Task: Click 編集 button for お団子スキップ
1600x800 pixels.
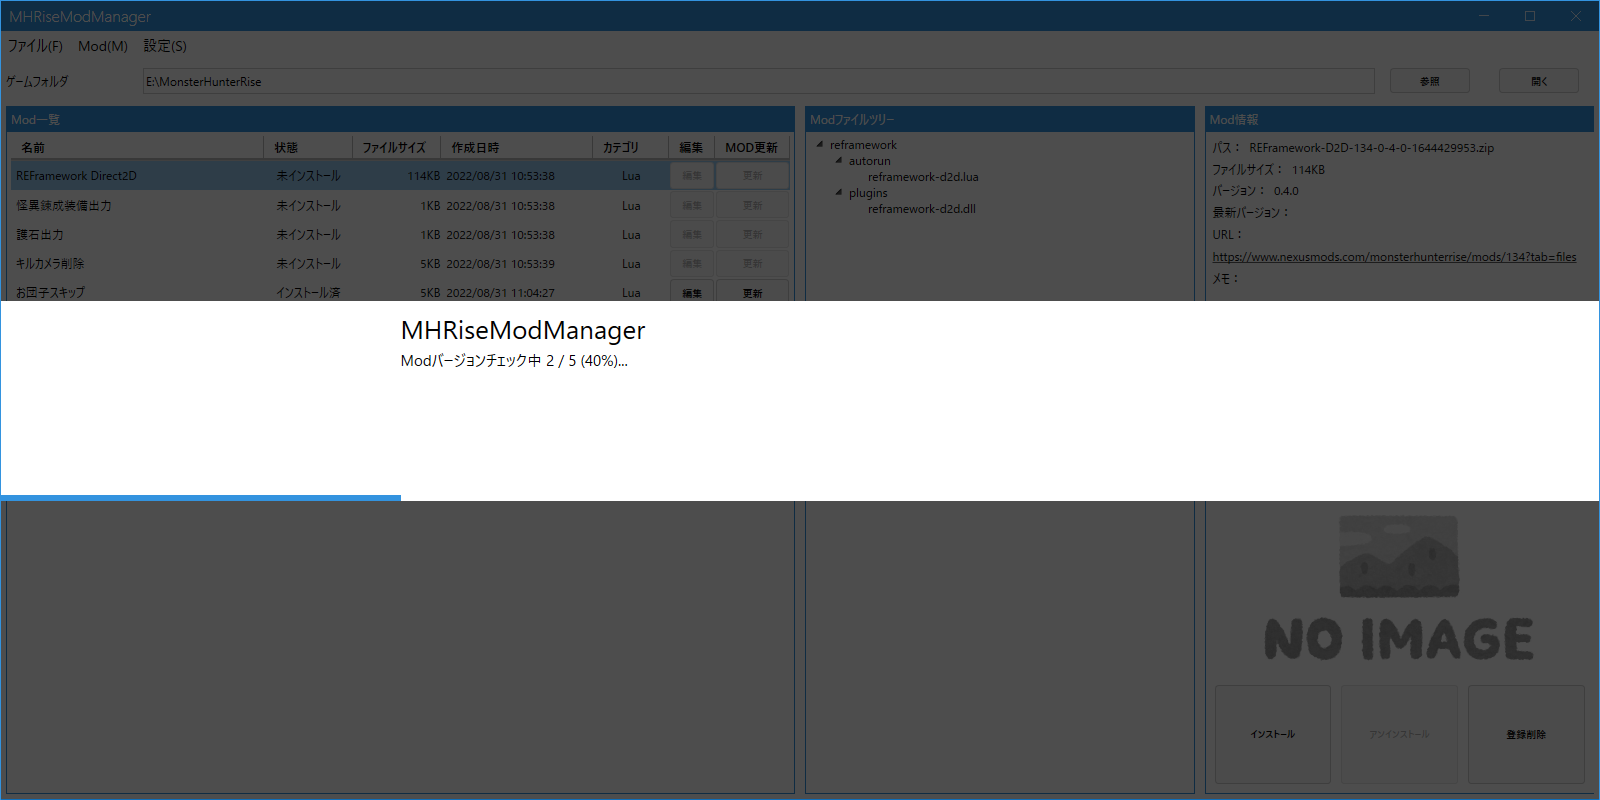Action: [692, 291]
